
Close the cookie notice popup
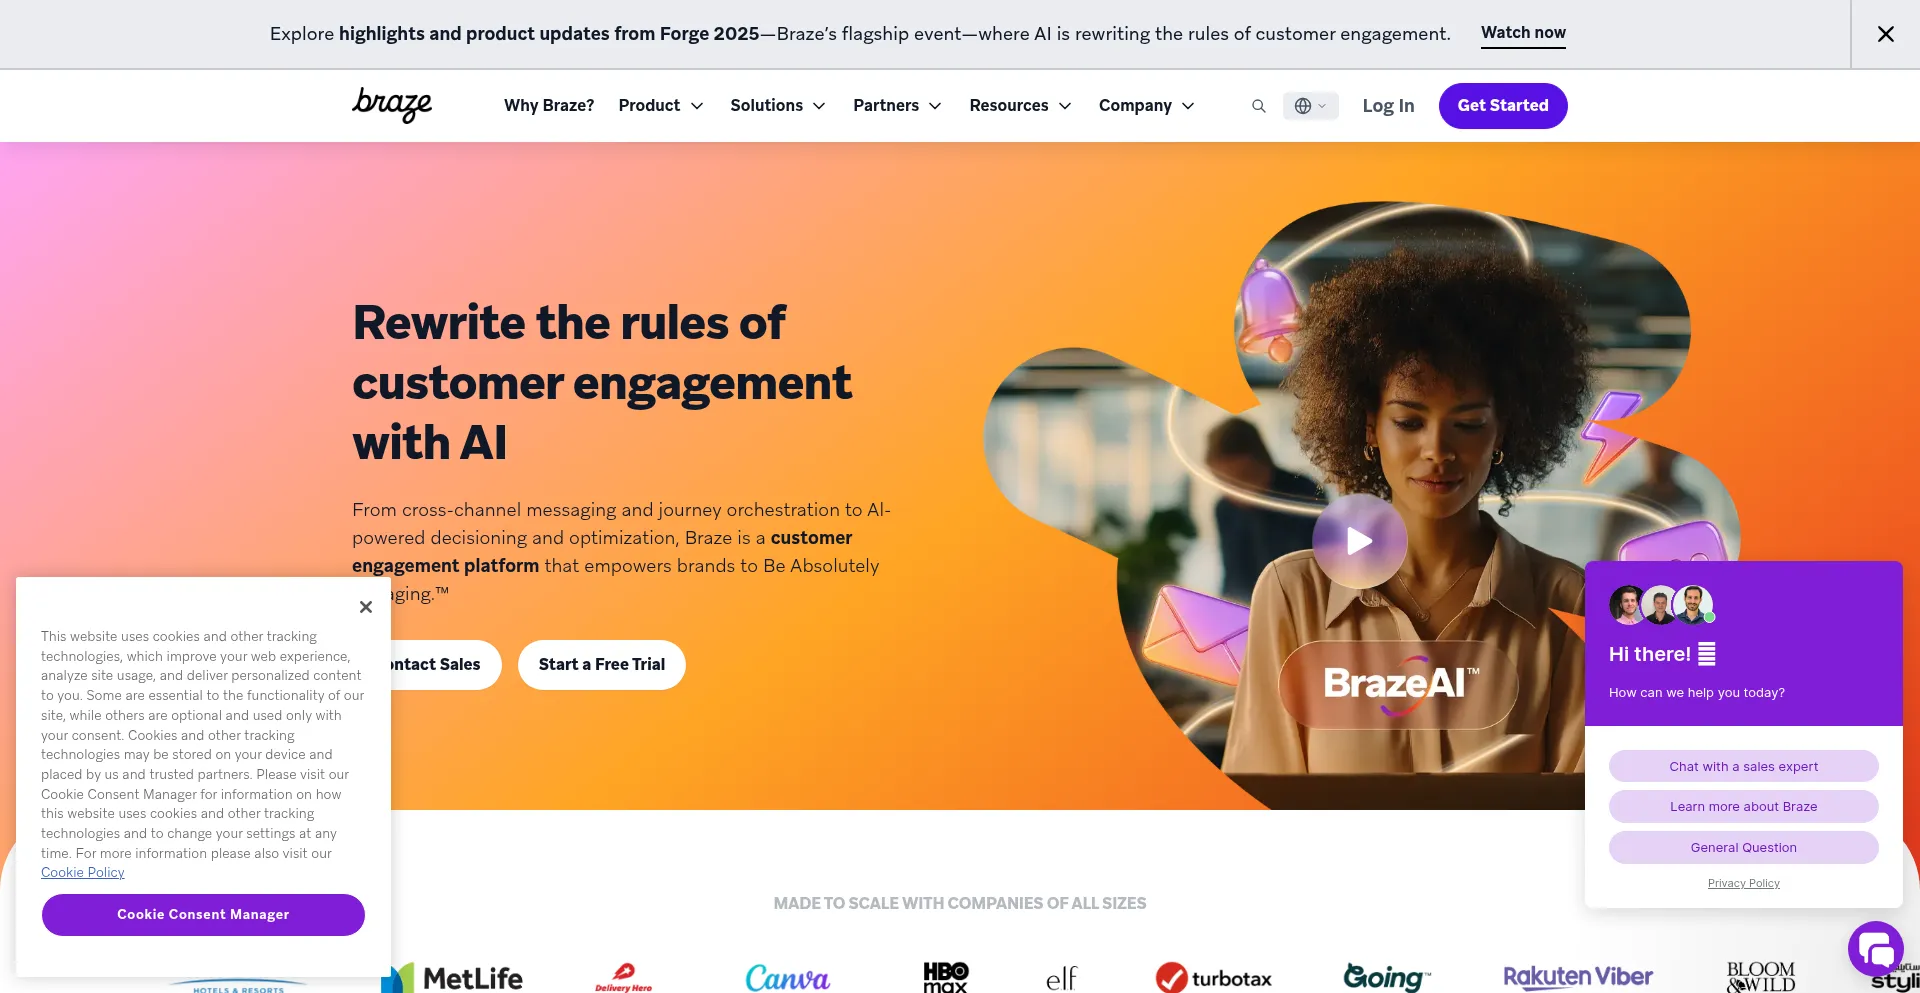366,607
